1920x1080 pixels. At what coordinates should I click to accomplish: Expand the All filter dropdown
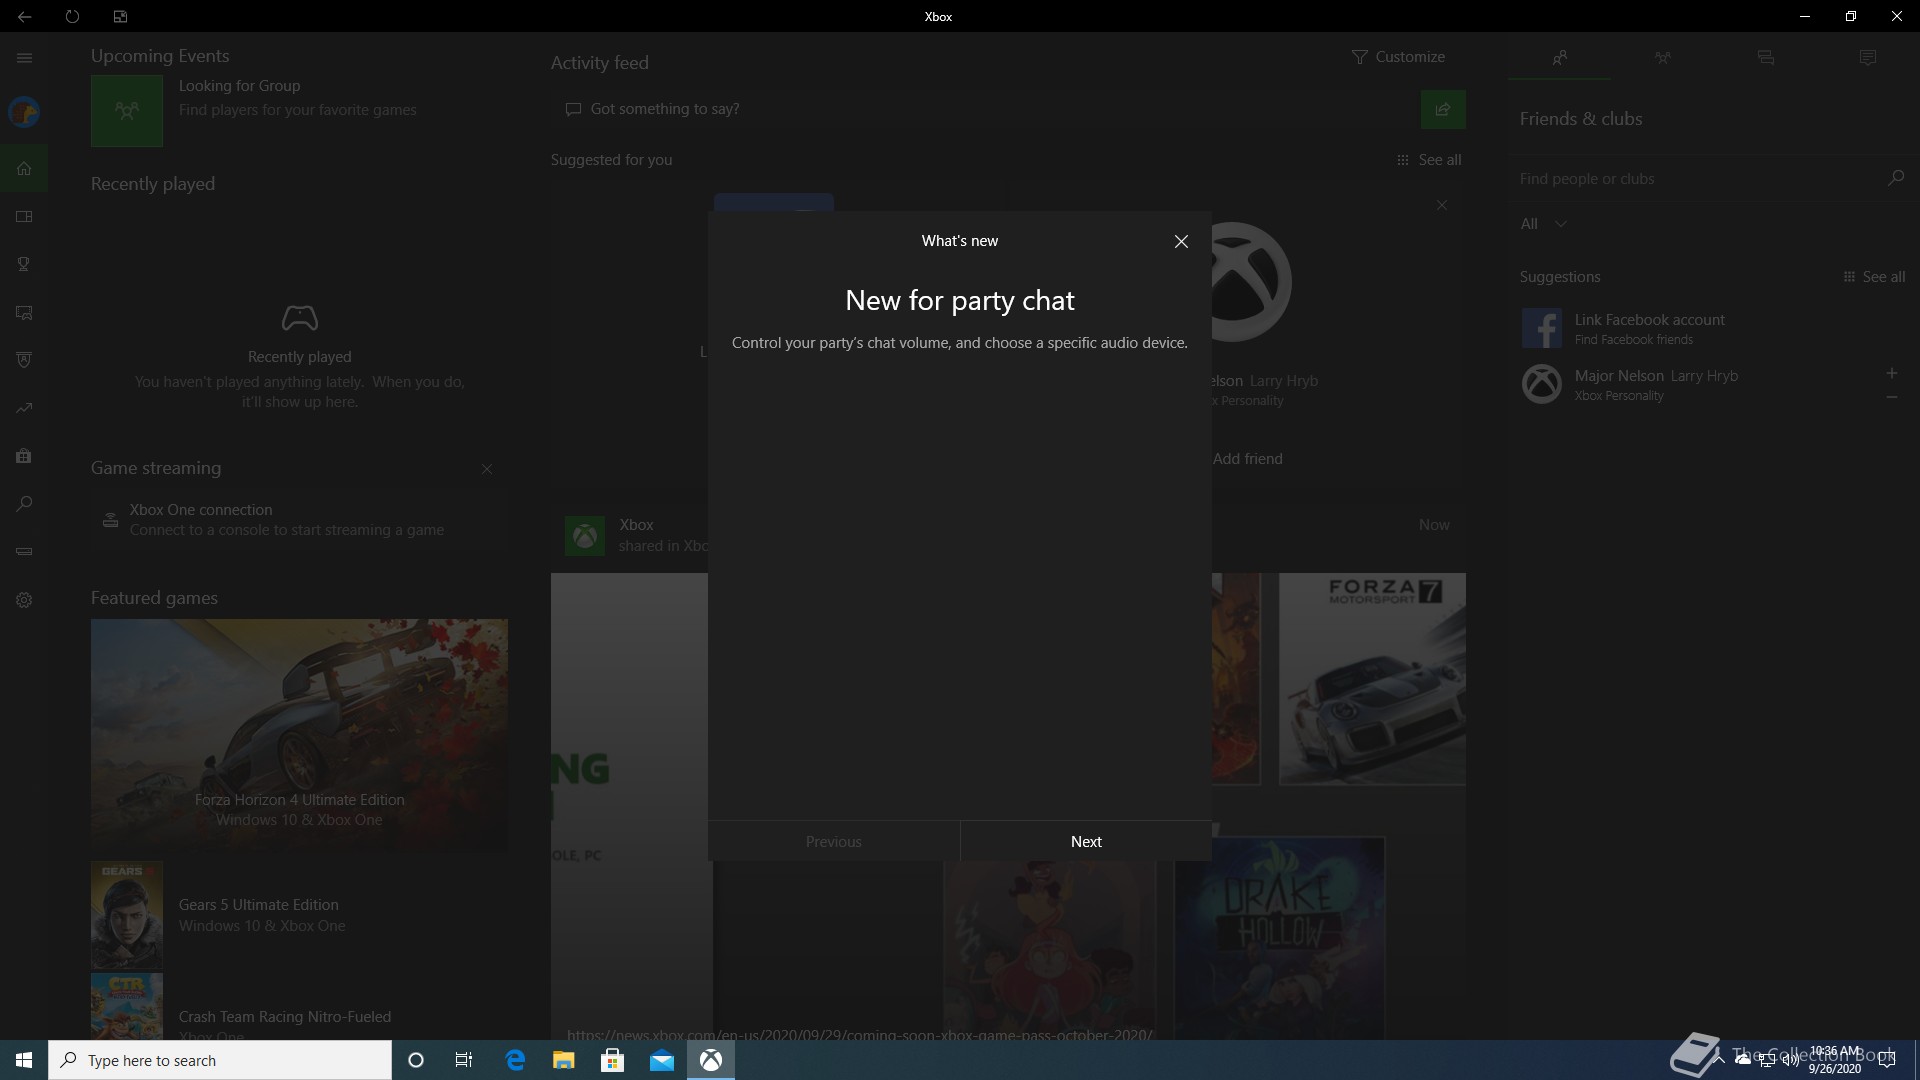1543,224
